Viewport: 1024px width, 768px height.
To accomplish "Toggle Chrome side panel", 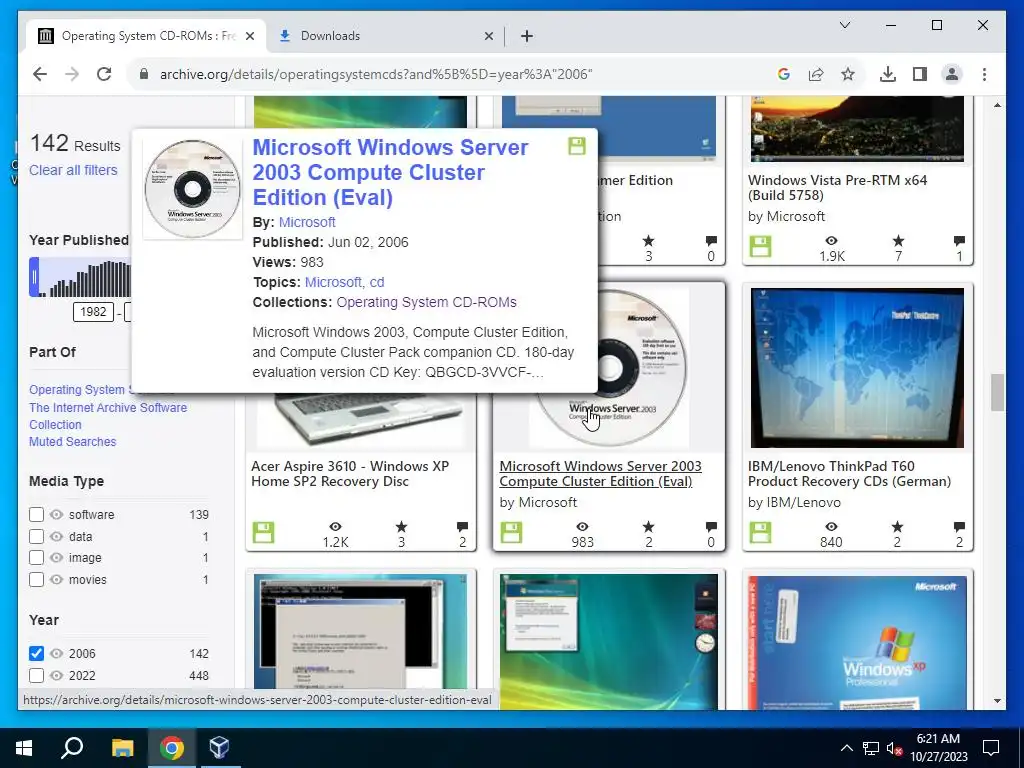I will coord(920,74).
